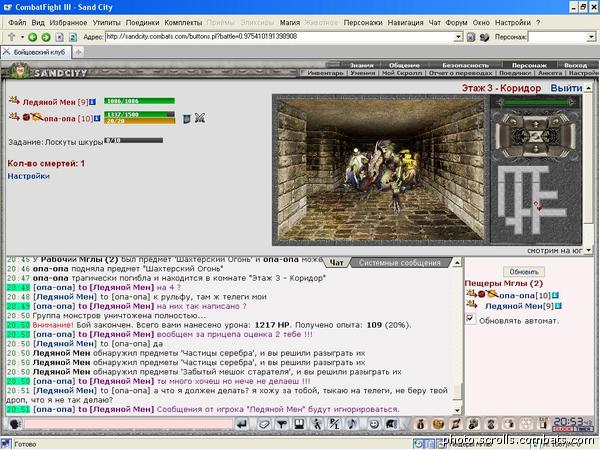The width and height of the screenshot is (600, 450).
Task: Click the binoculars find character icon
Action: click(x=484, y=37)
